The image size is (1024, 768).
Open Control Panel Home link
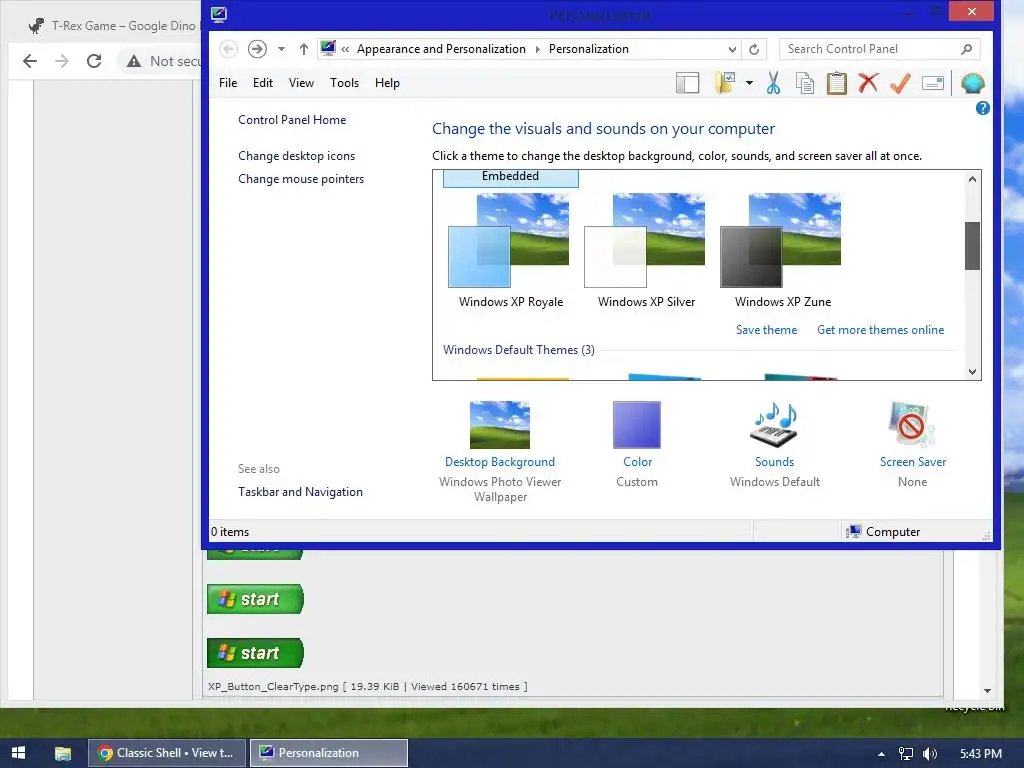pyautogui.click(x=292, y=120)
